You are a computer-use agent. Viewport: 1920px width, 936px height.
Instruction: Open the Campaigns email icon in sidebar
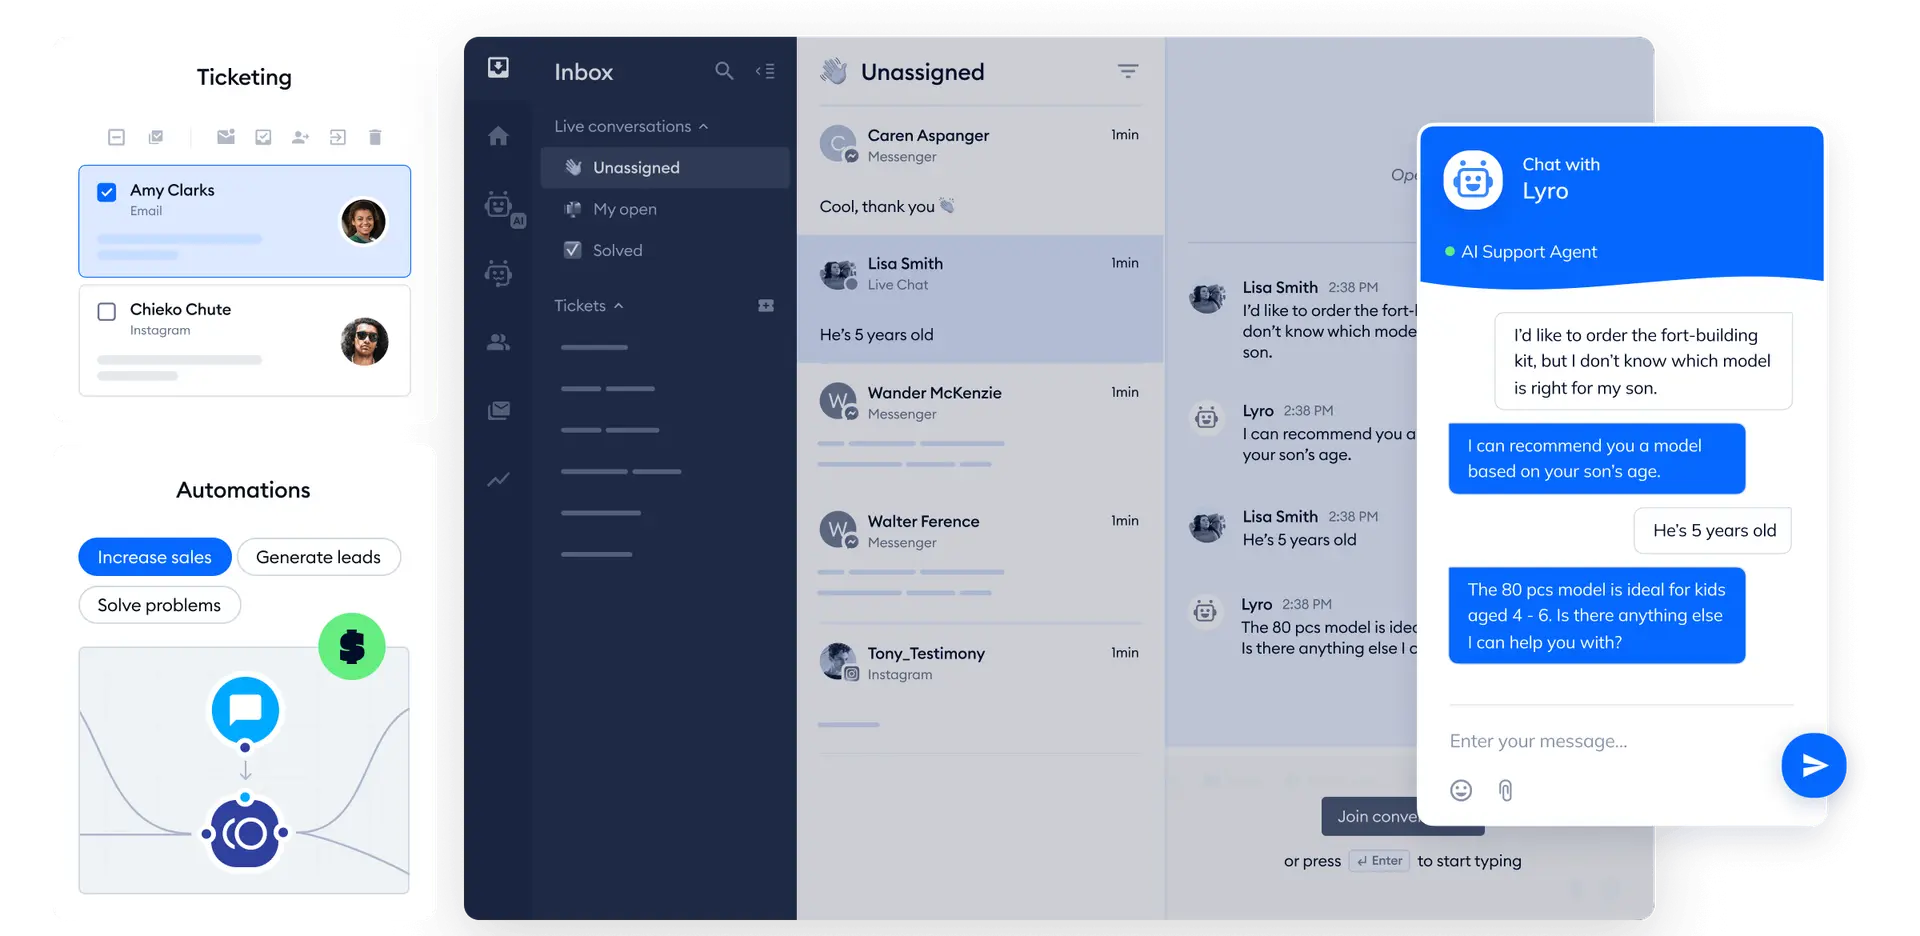(499, 410)
